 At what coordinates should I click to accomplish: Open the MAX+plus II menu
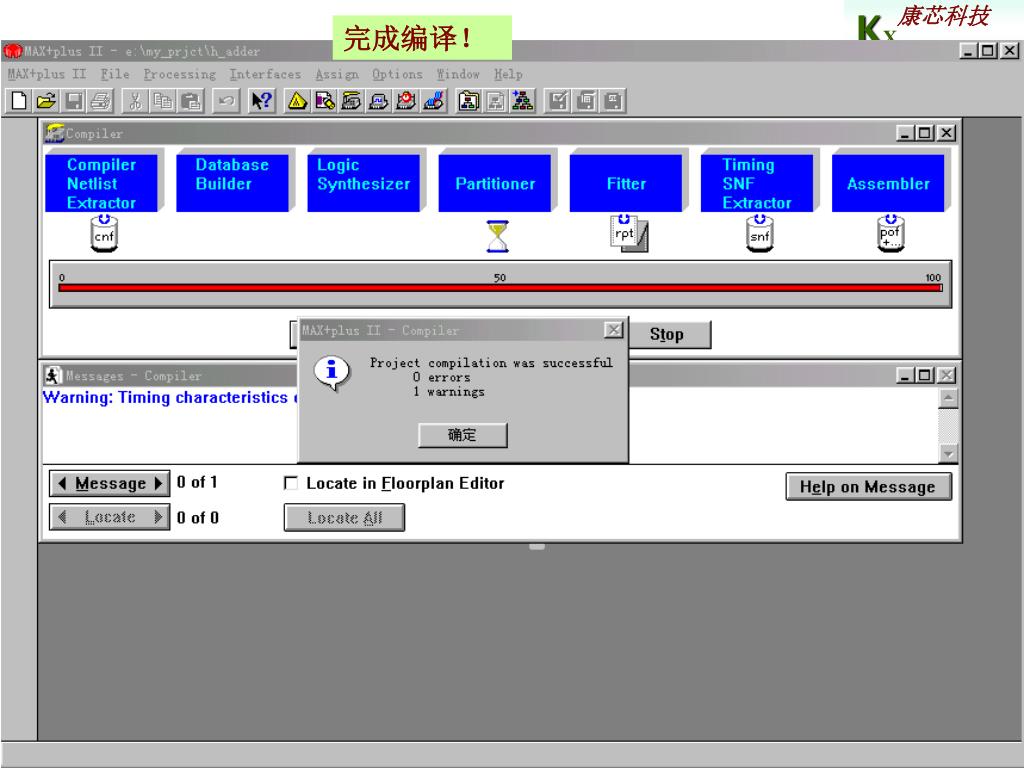pyautogui.click(x=46, y=74)
